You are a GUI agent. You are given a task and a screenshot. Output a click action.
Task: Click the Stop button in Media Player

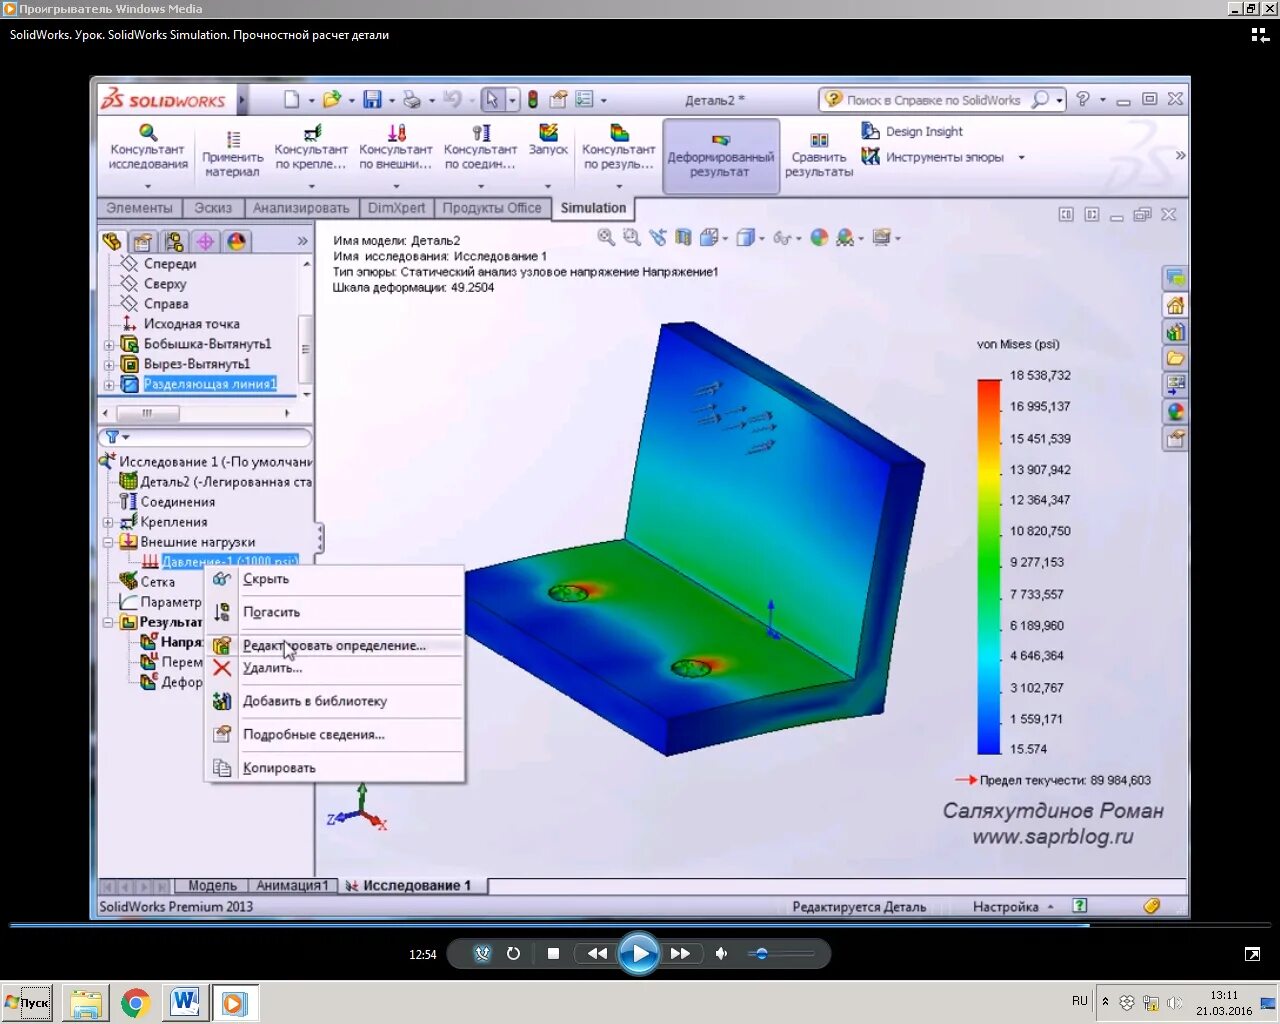[x=553, y=953]
